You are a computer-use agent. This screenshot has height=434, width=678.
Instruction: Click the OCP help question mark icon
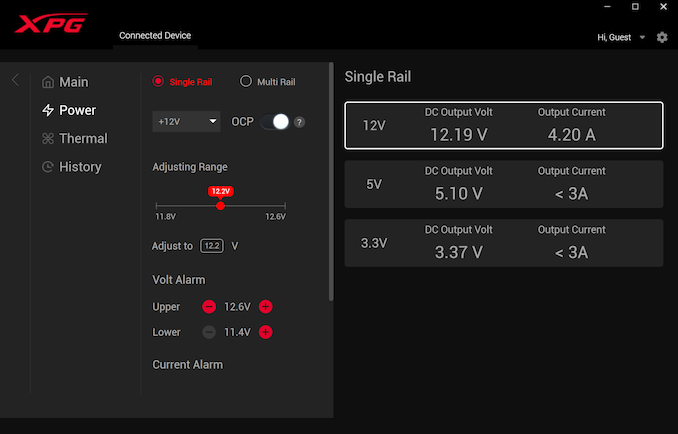click(x=299, y=122)
